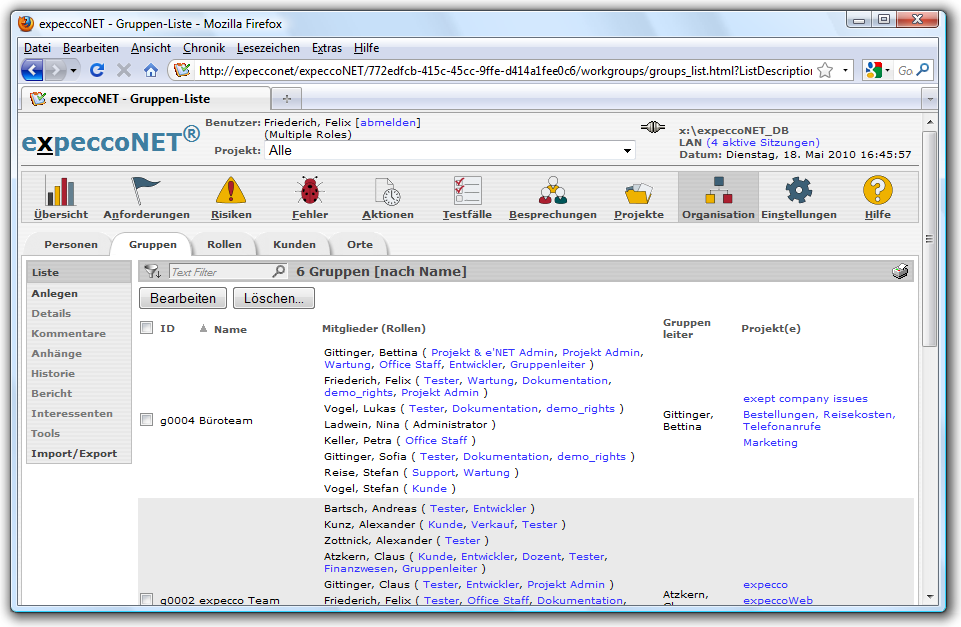
Task: Check the g0002 expecco Team checkbox
Action: [x=147, y=600]
